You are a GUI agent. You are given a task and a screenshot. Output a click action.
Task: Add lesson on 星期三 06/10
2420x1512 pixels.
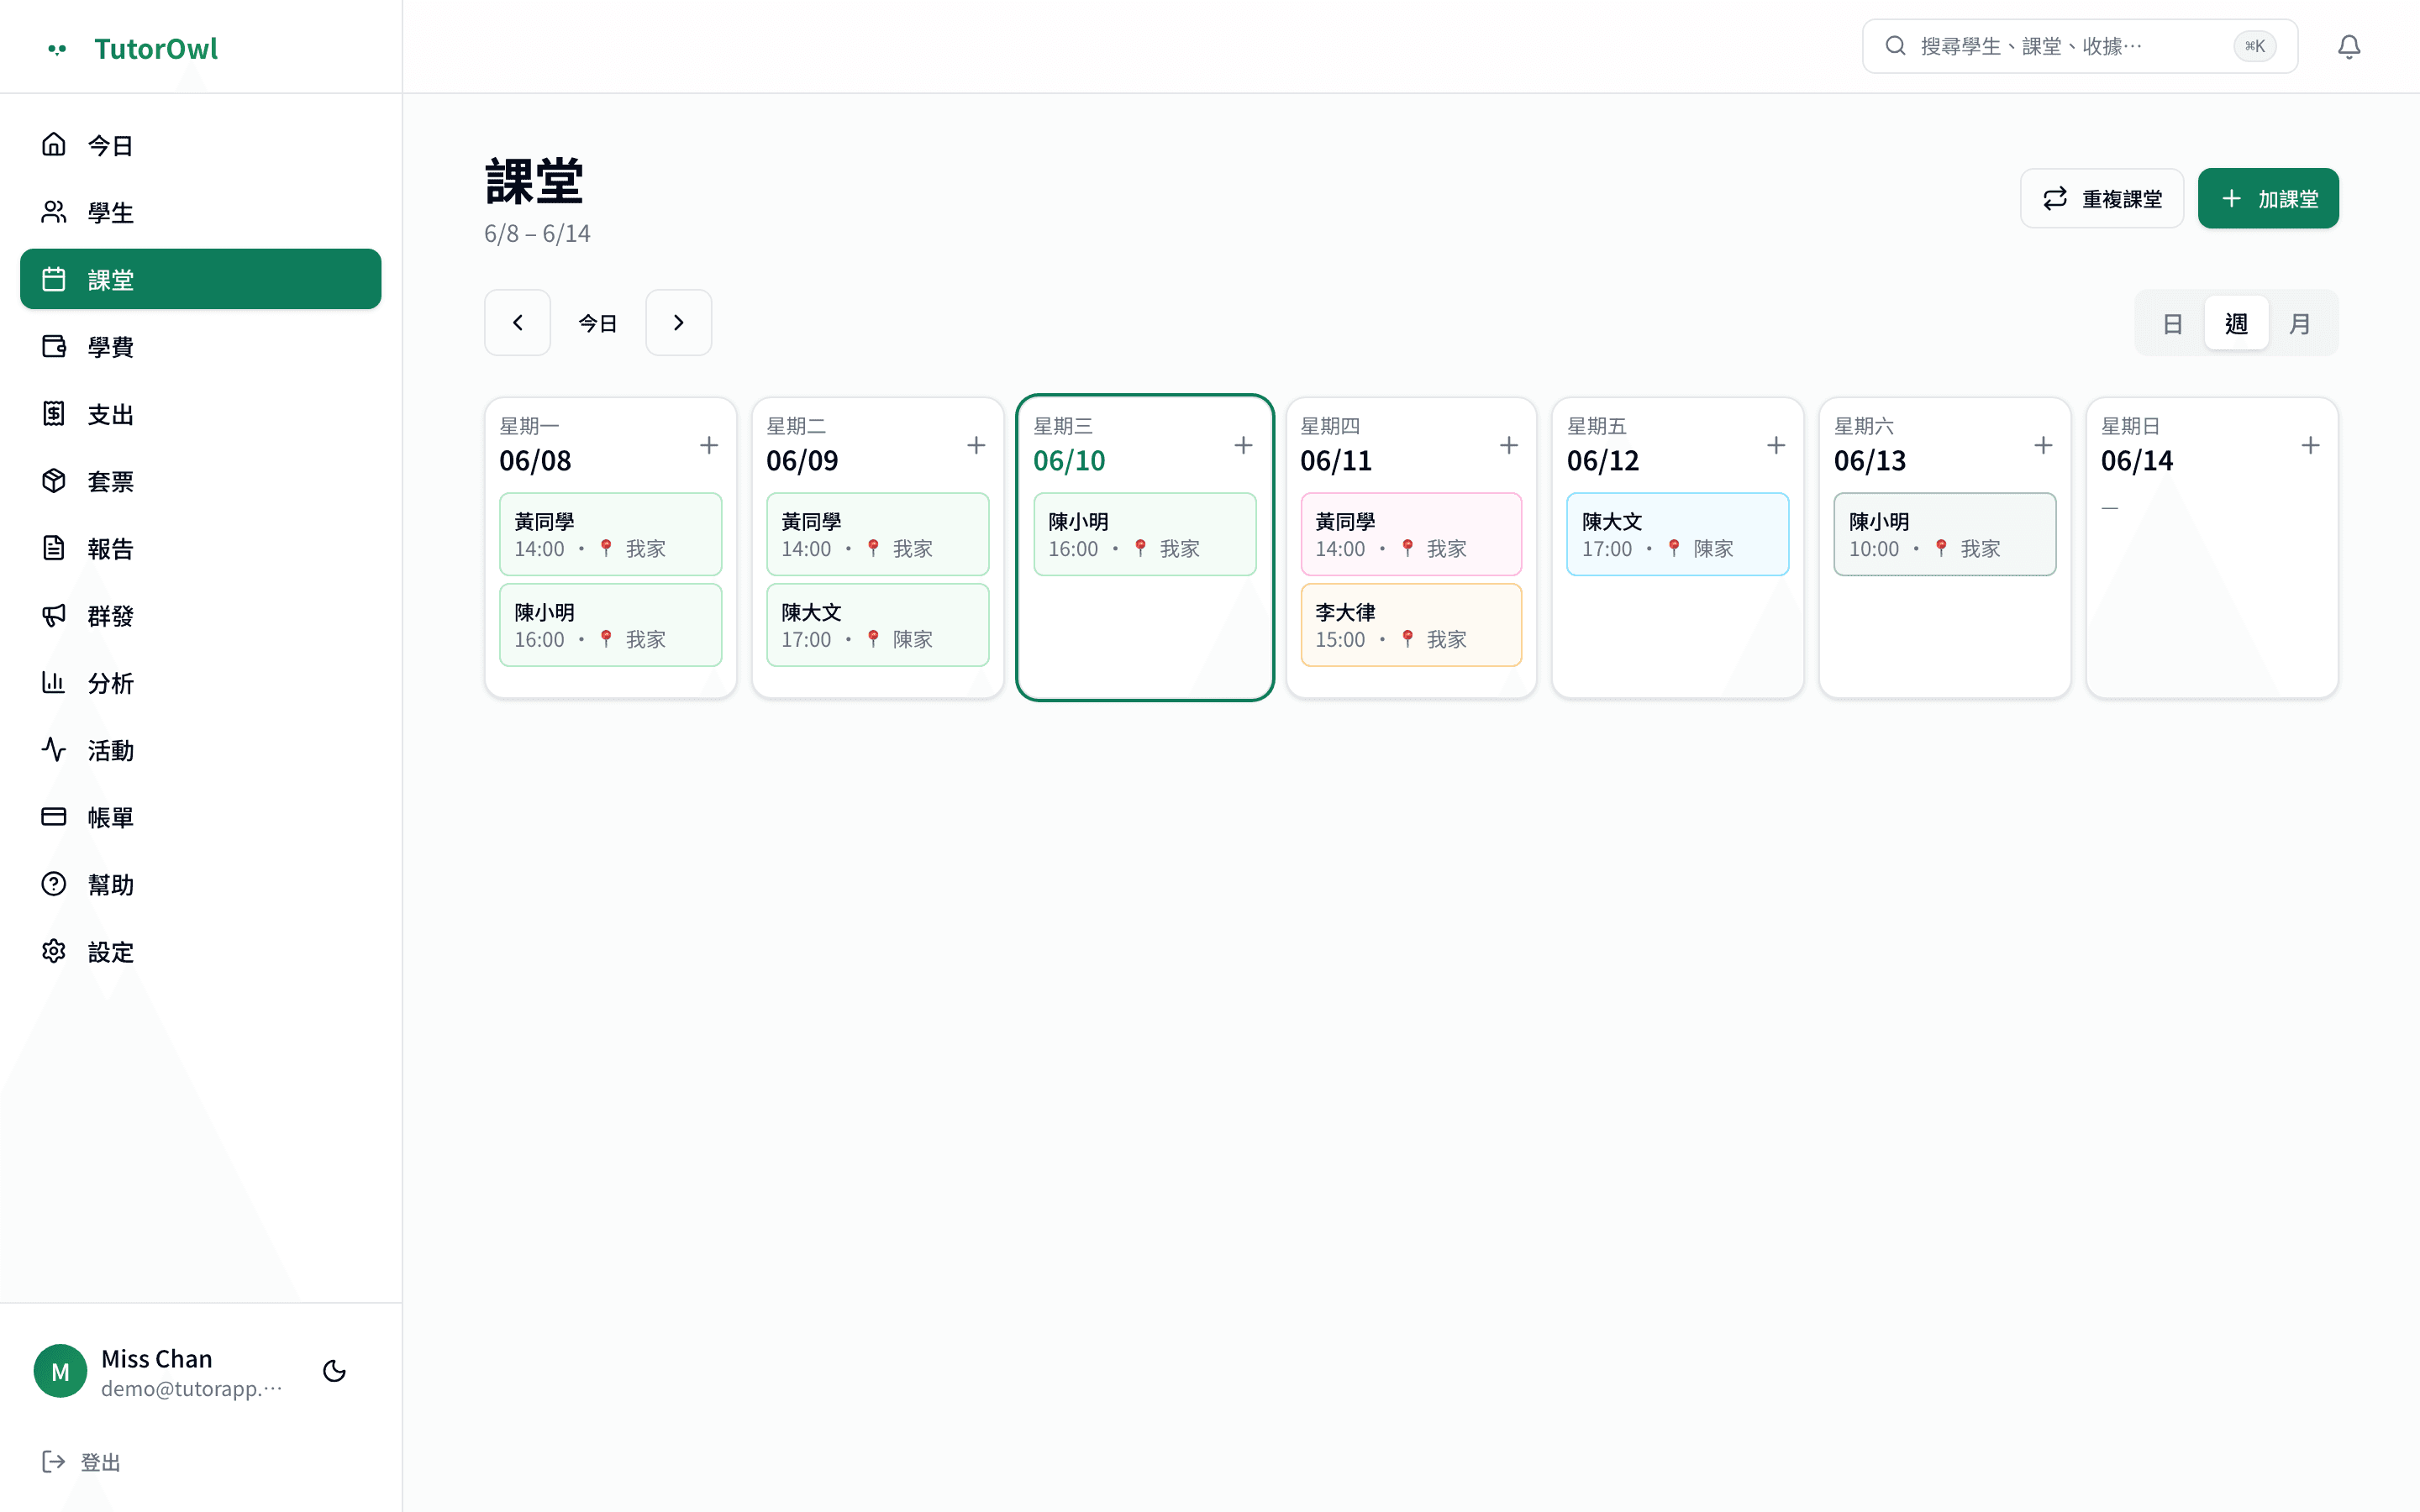[1243, 445]
